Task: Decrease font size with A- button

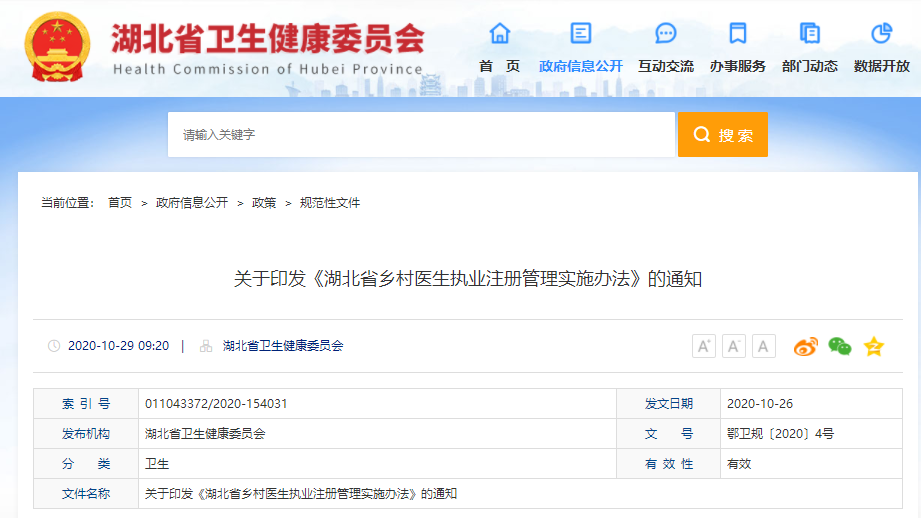Action: [734, 347]
